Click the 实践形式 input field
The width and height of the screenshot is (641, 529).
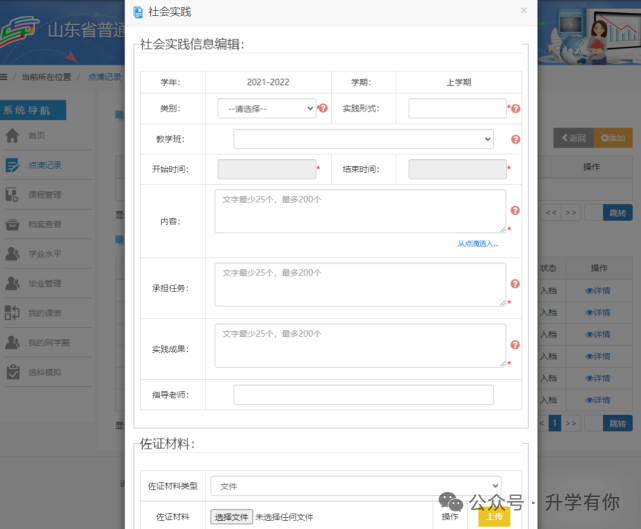457,108
